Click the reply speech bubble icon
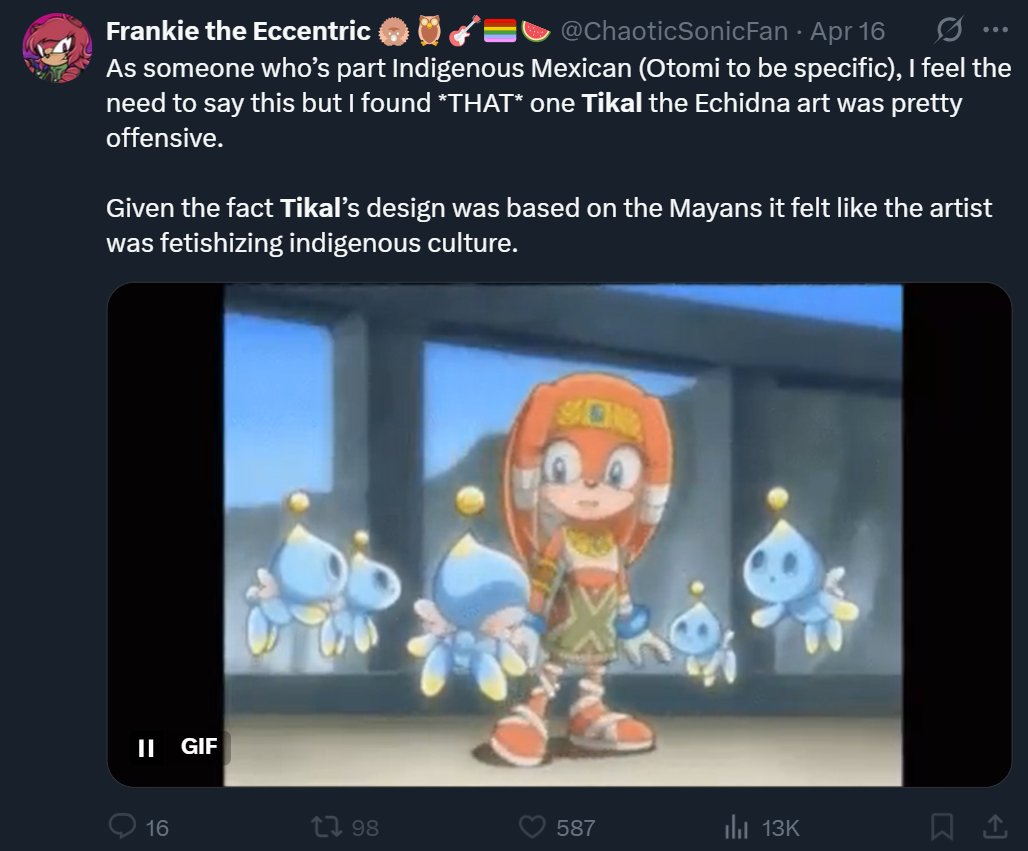 point(122,826)
